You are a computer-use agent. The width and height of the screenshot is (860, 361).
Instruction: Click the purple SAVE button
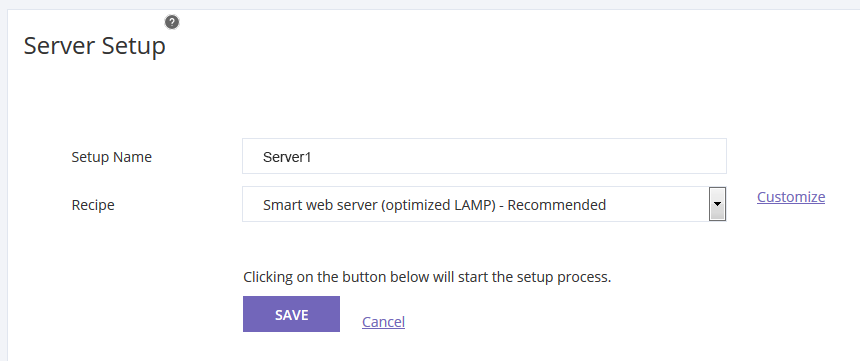291,314
